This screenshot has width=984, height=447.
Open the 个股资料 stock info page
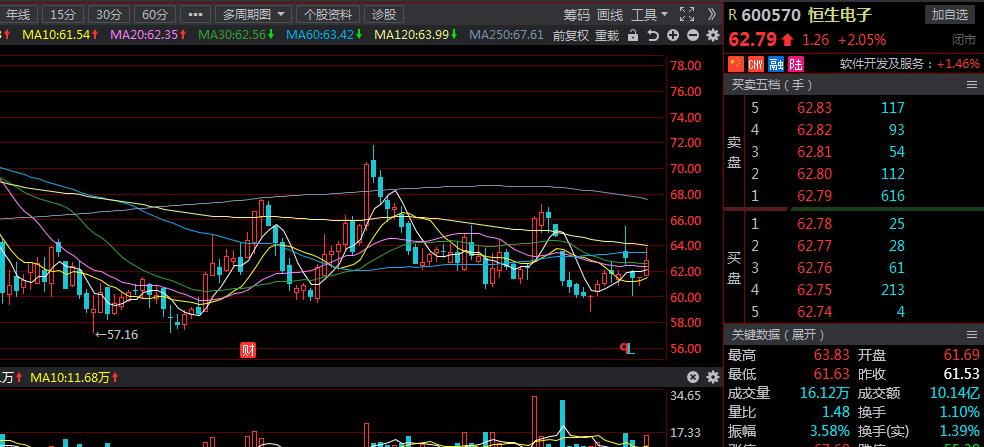point(328,14)
